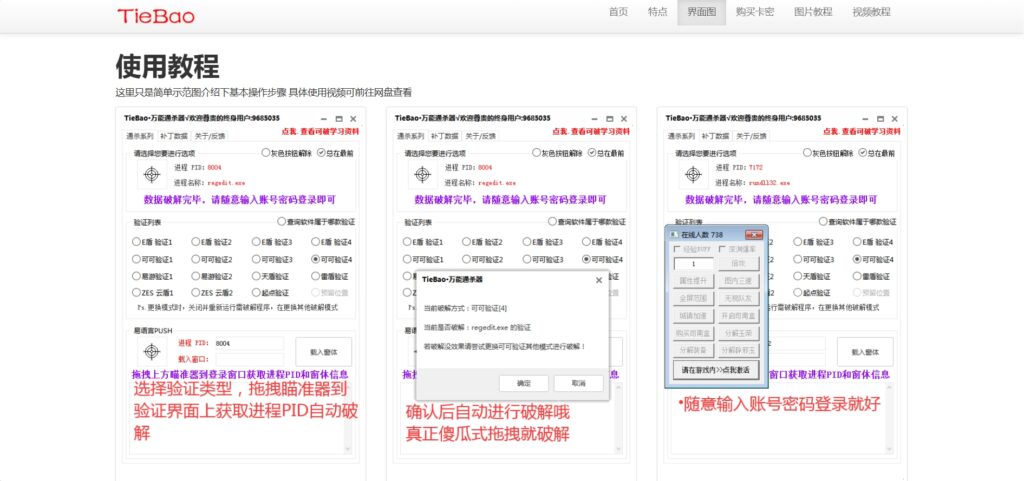This screenshot has width=1024, height=481.
Task: Select E盾 验证1 in first screenshot
Action: (x=152, y=241)
